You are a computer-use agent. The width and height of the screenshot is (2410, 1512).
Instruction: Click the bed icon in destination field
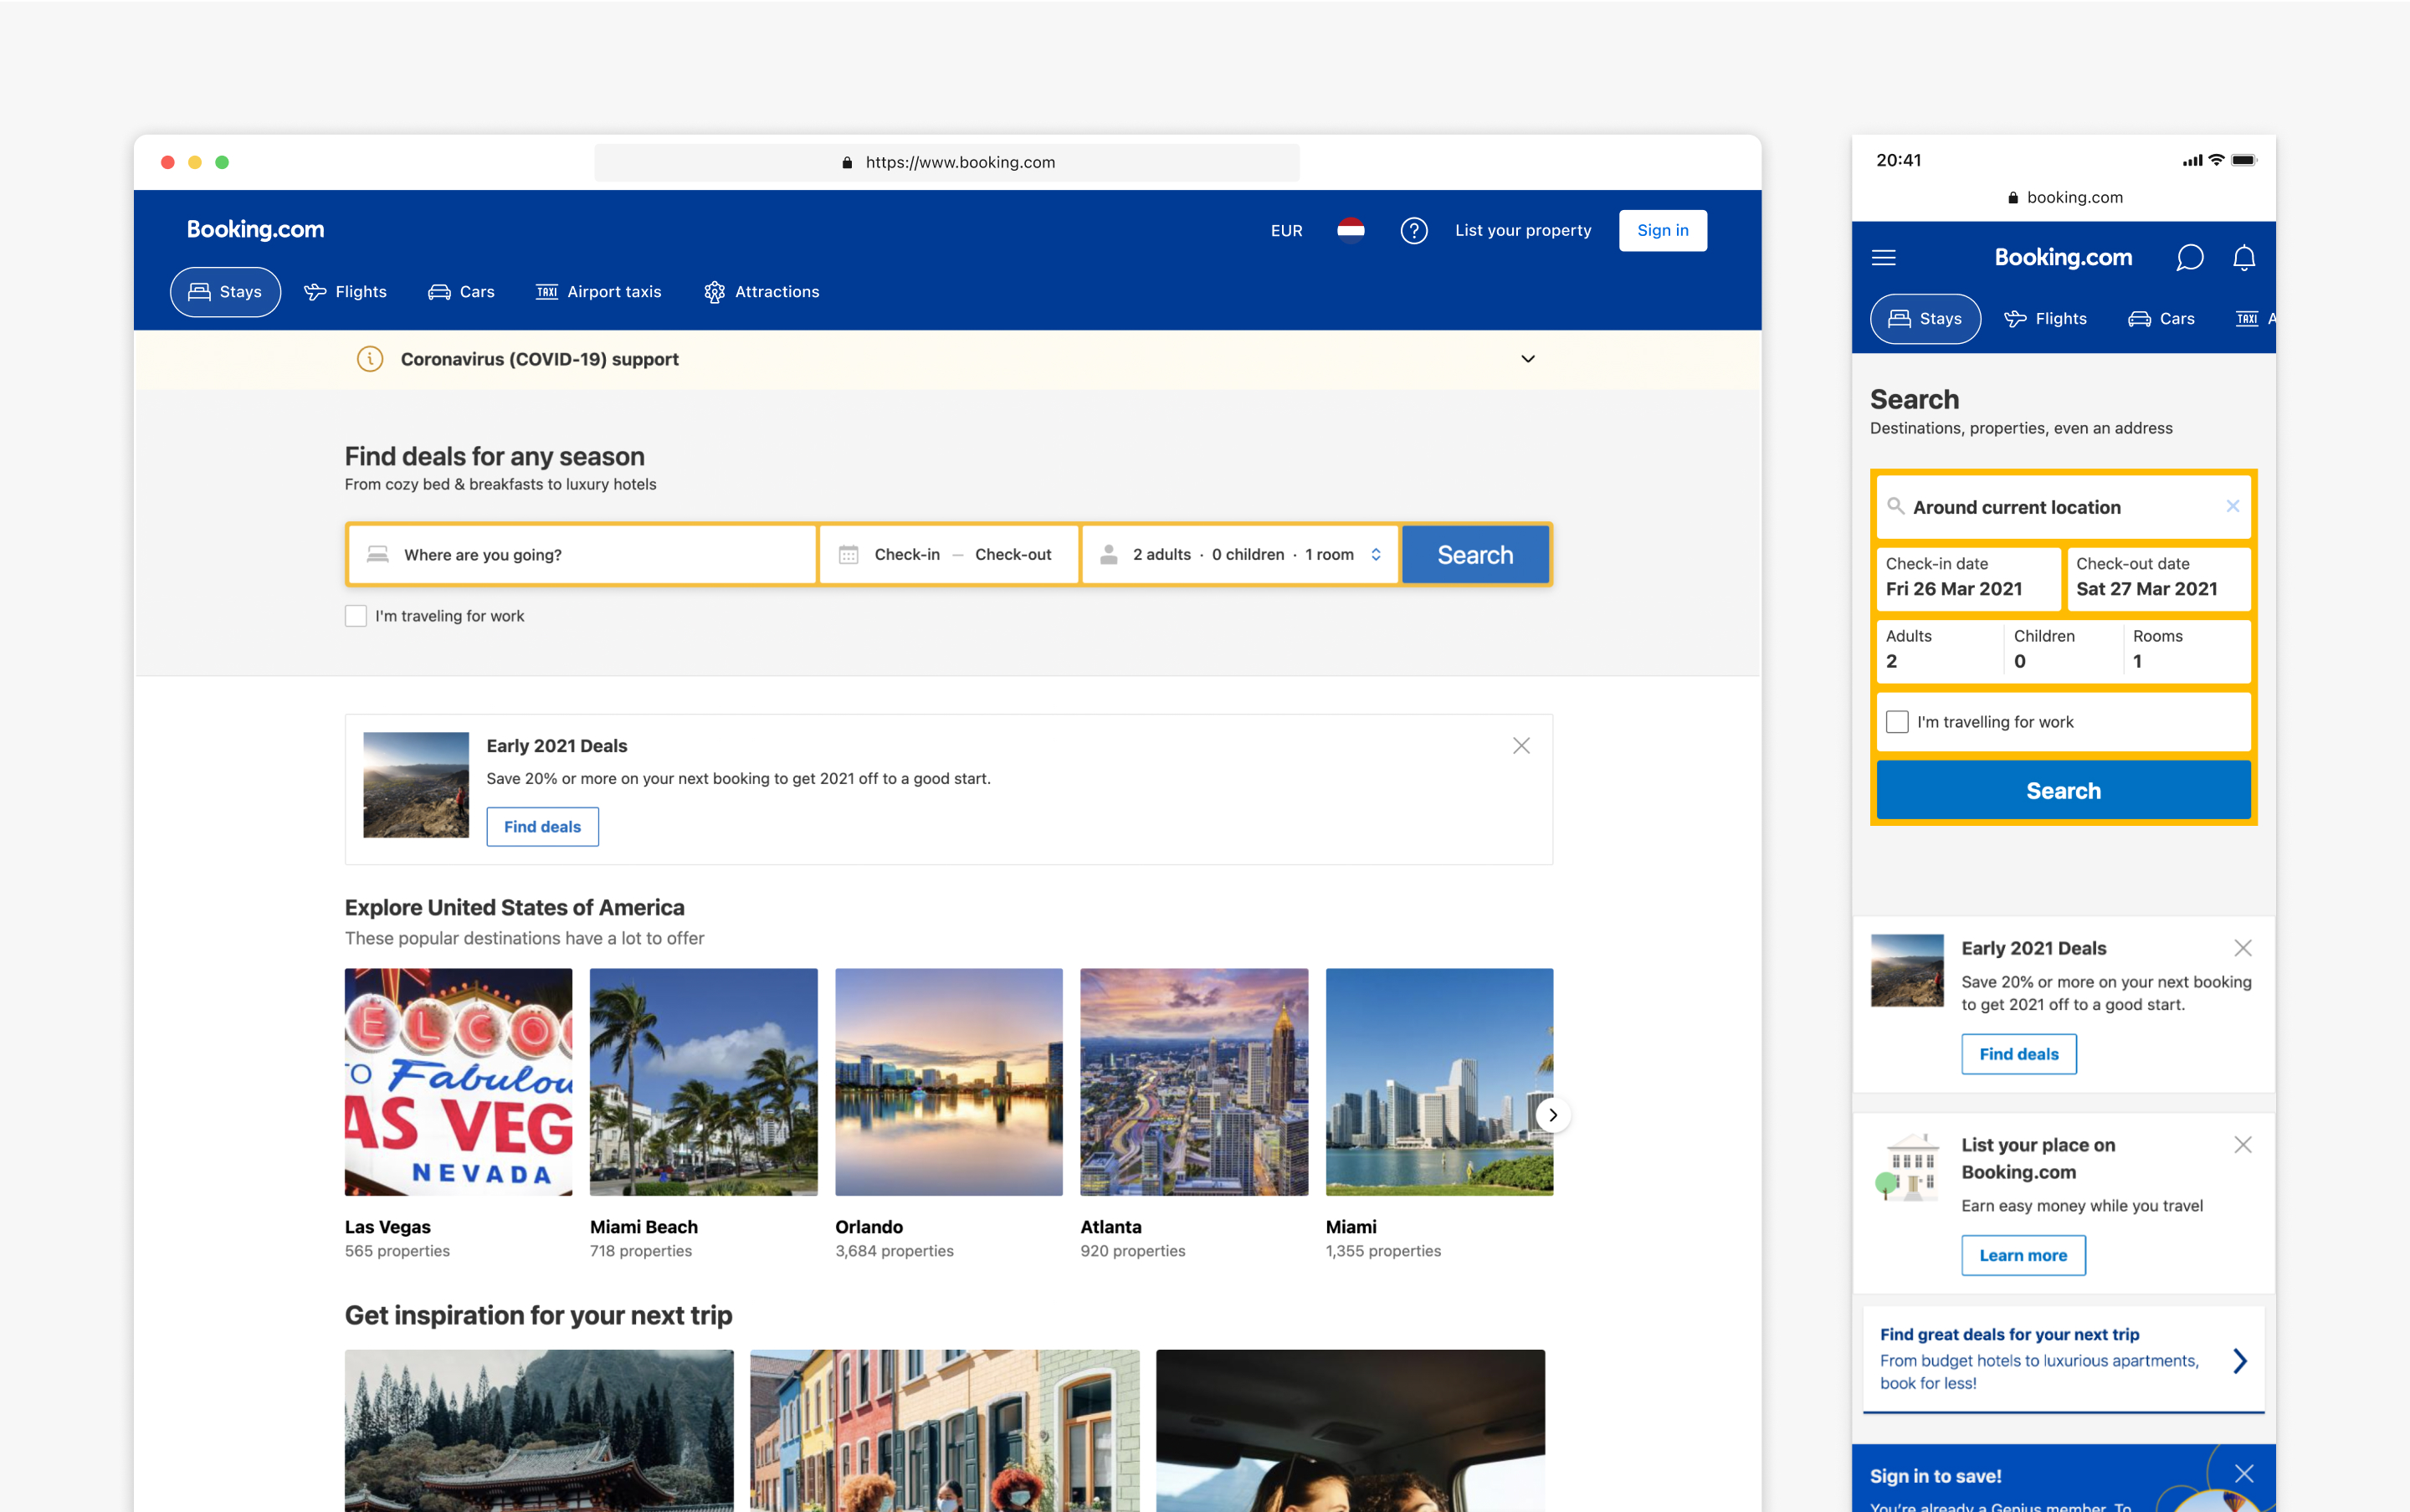coord(377,554)
